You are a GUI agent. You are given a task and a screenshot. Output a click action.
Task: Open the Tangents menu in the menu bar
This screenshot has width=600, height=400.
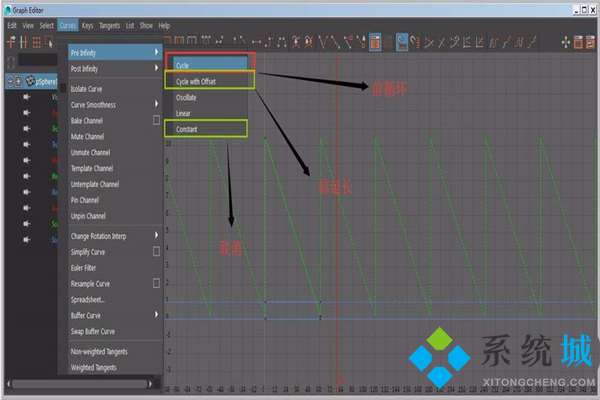[x=109, y=25]
